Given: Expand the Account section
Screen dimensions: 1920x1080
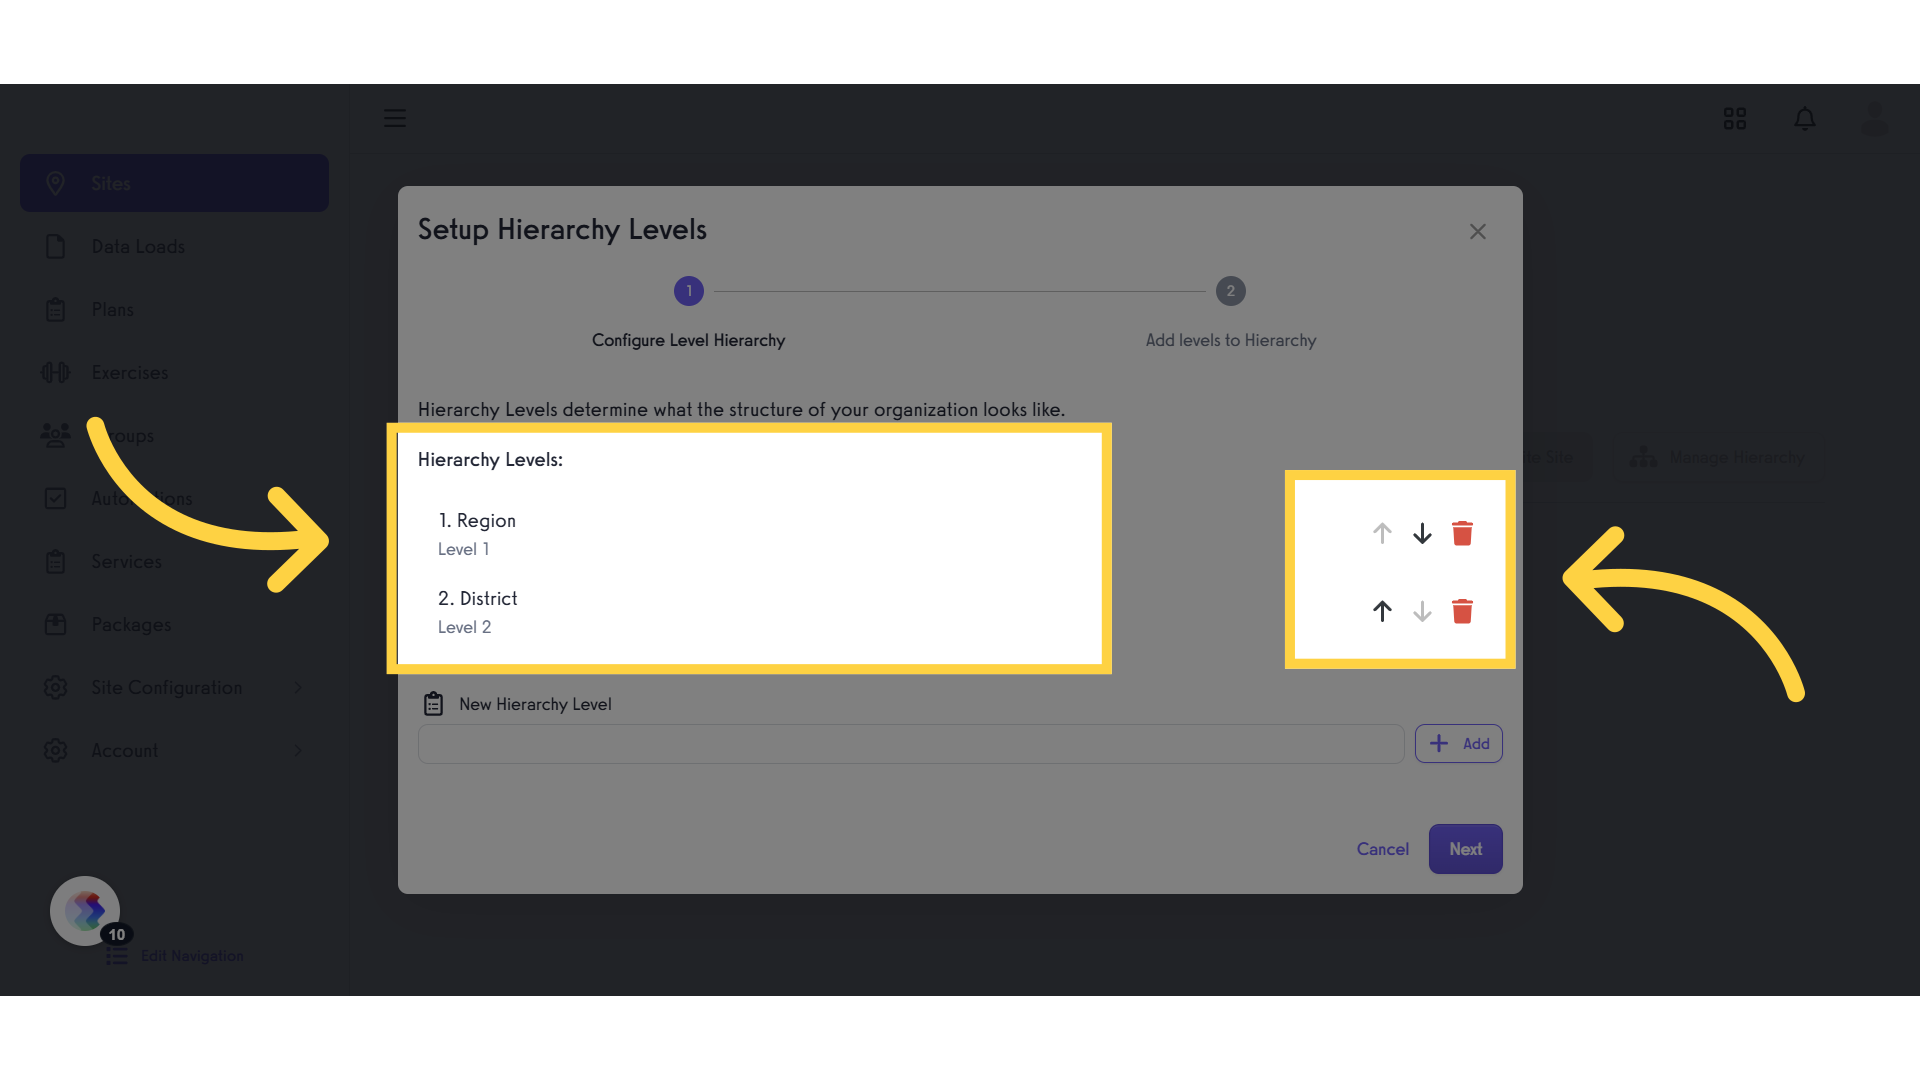Looking at the screenshot, I should 124,750.
